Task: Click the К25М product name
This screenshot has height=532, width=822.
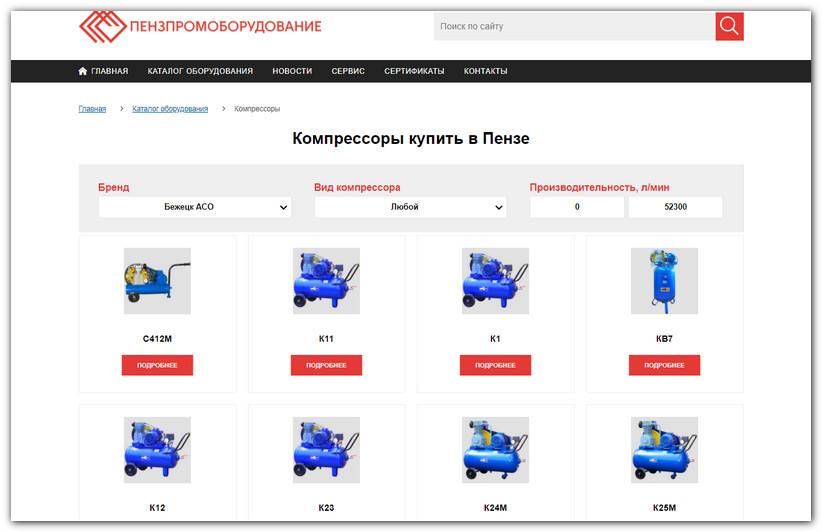Action: click(x=664, y=508)
